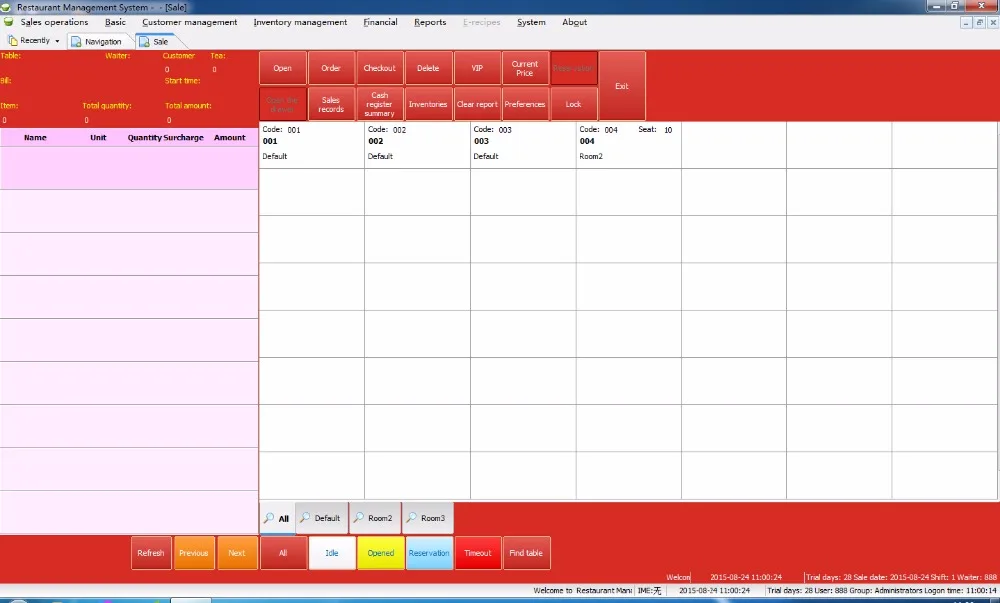Open the Inventory management menu
This screenshot has width=1000, height=603.
300,22
